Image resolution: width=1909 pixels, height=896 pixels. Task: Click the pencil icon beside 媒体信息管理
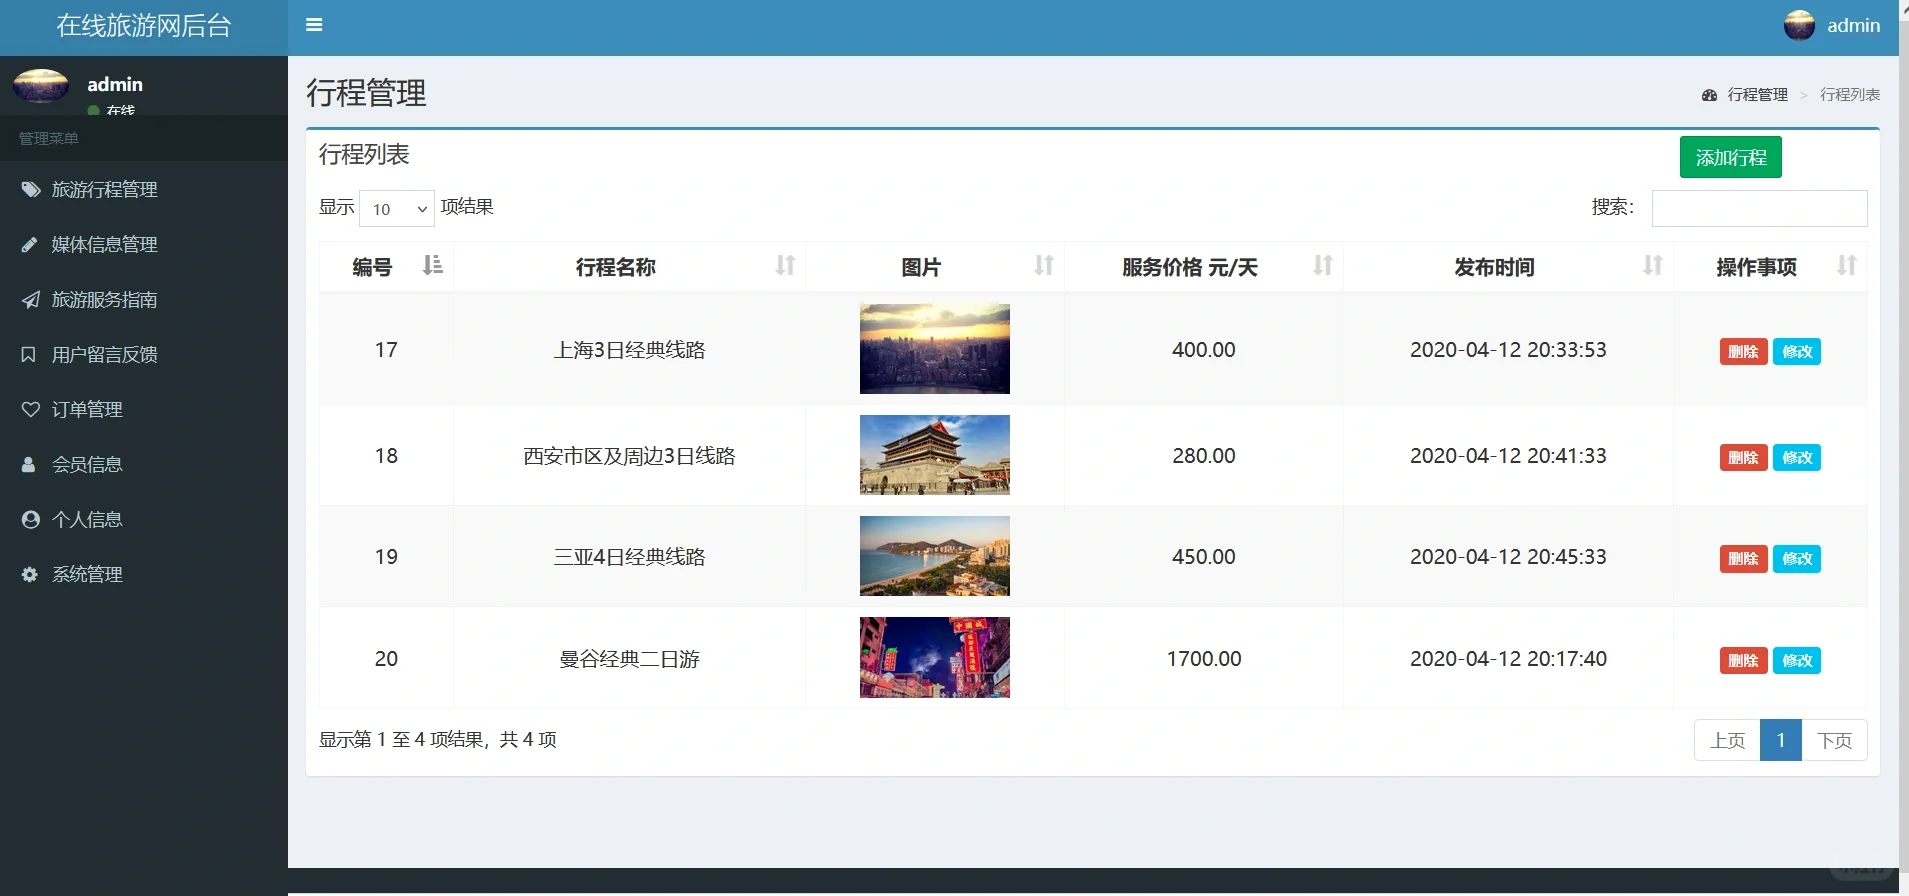point(30,244)
